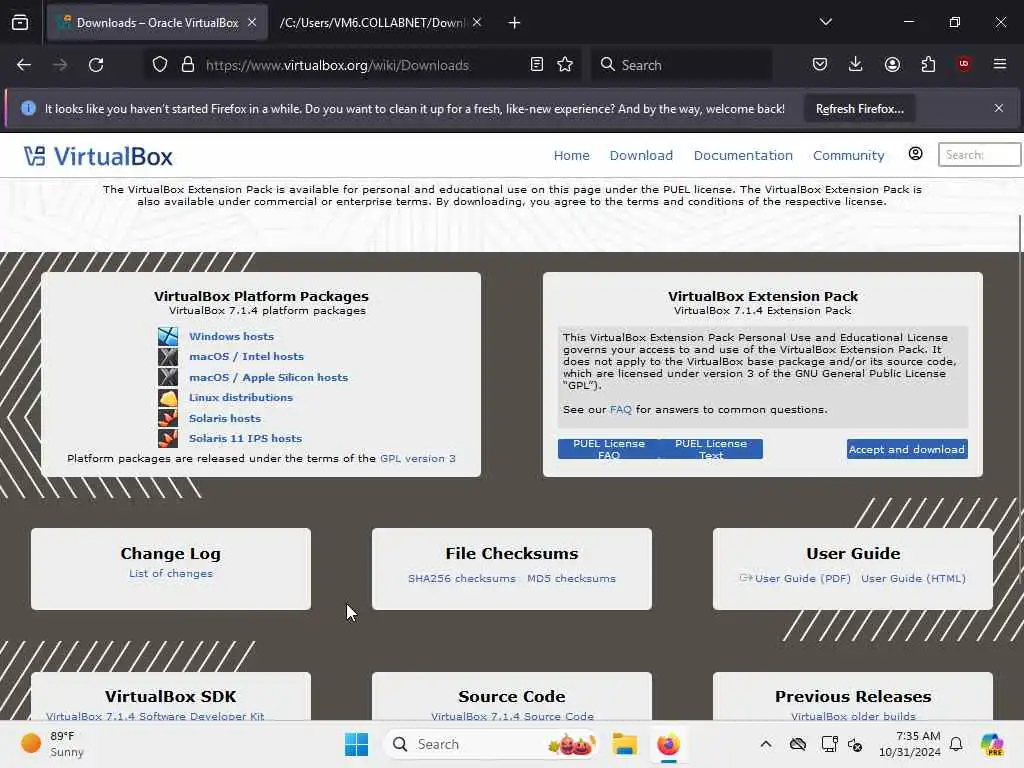Switch to the Downloads – Oracle VirtualBox tab
This screenshot has width=1024, height=768.
(157, 23)
